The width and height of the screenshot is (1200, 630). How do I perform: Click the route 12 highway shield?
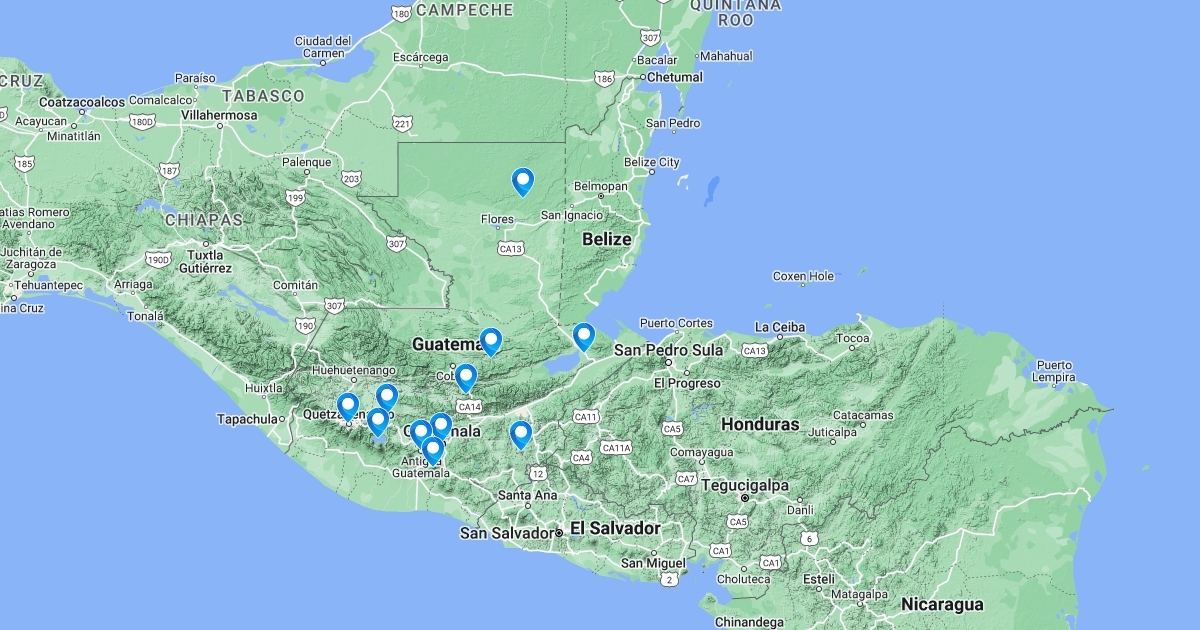coord(538,472)
